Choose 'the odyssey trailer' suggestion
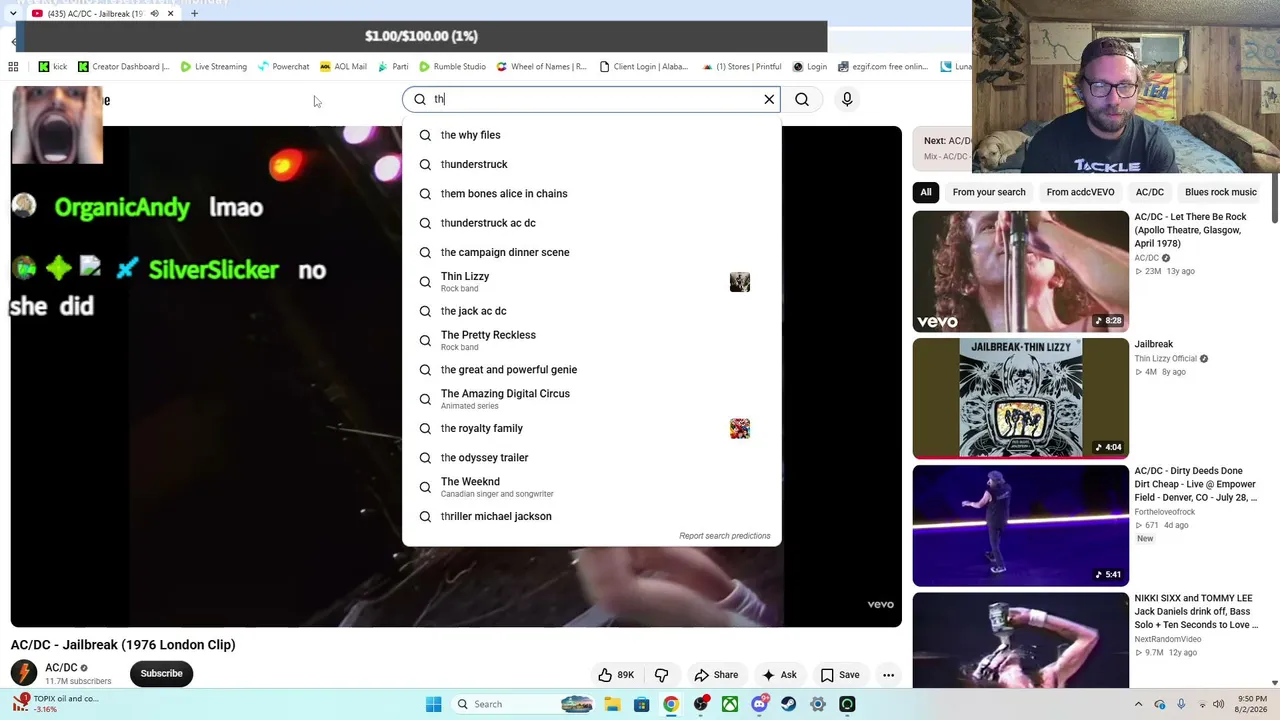Screen dimensions: 1280x720 click(x=591, y=458)
